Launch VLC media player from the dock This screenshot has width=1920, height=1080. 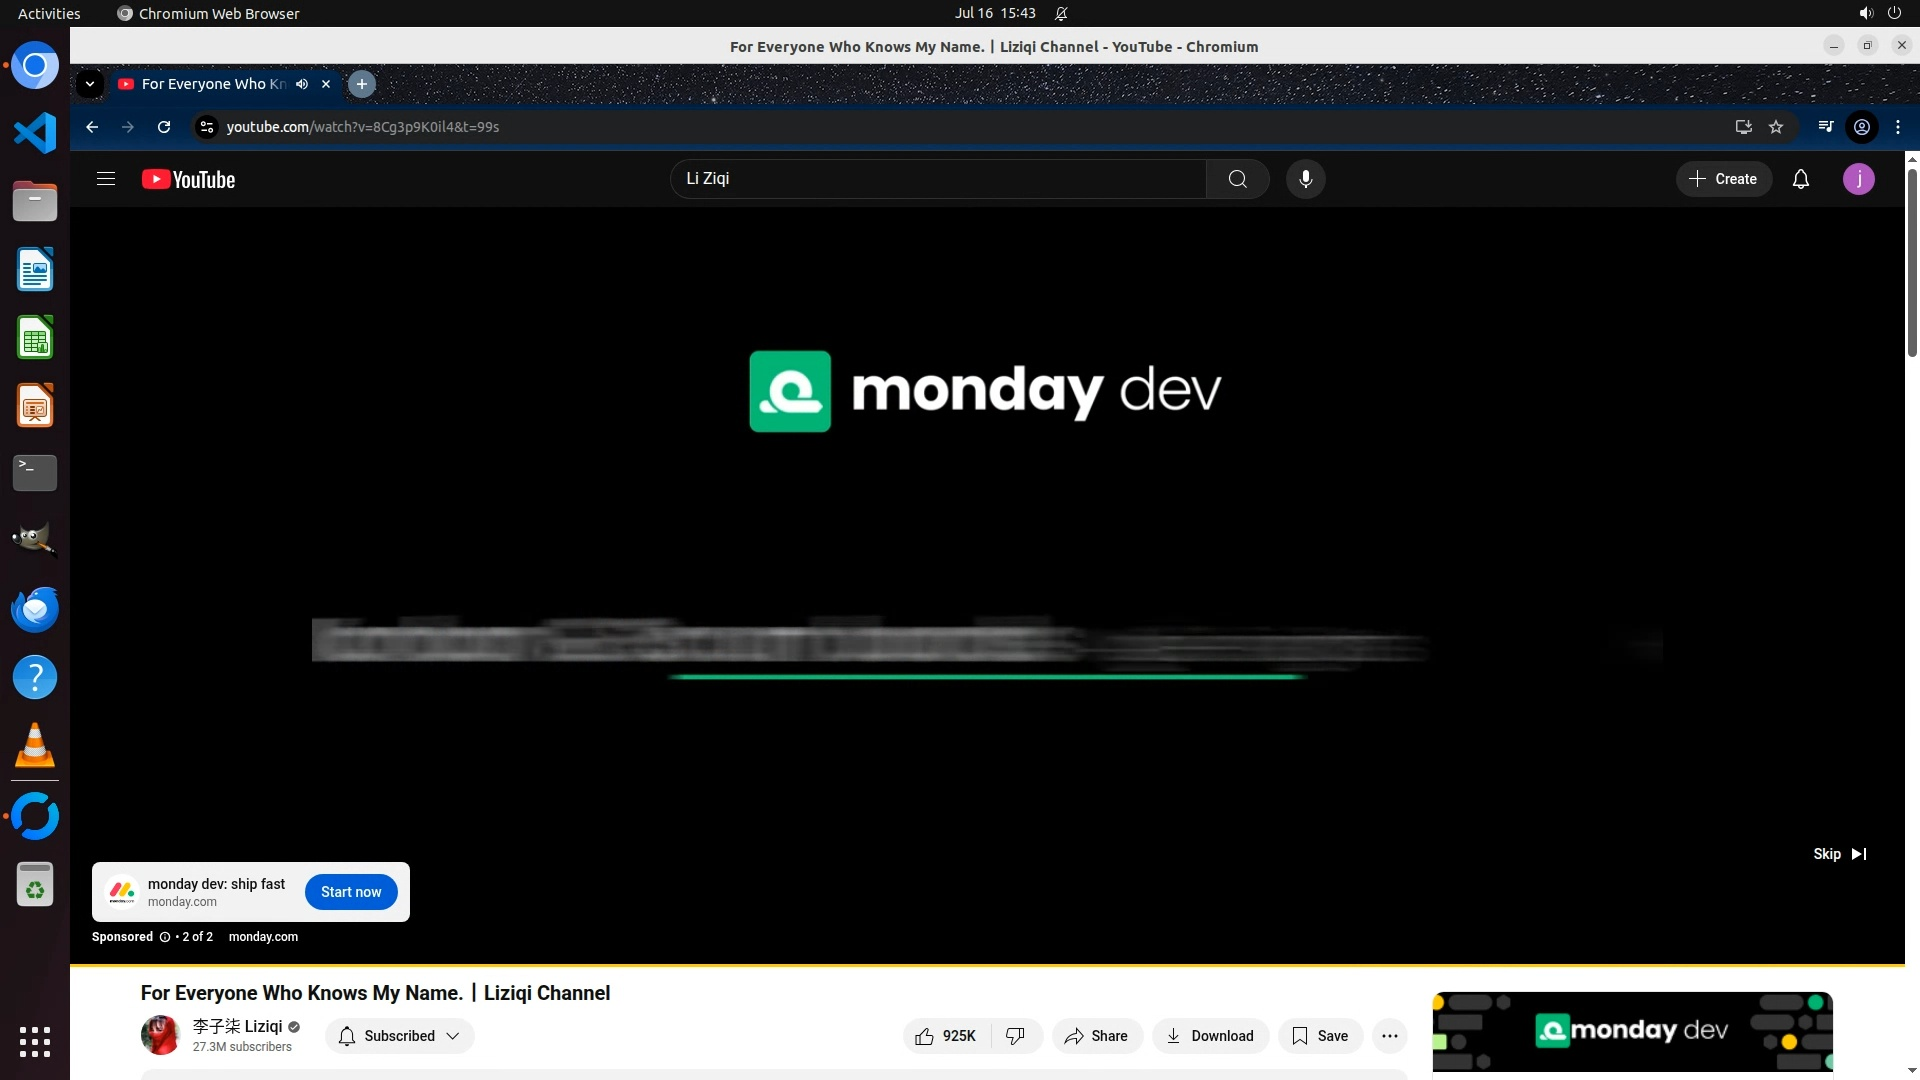tap(35, 746)
